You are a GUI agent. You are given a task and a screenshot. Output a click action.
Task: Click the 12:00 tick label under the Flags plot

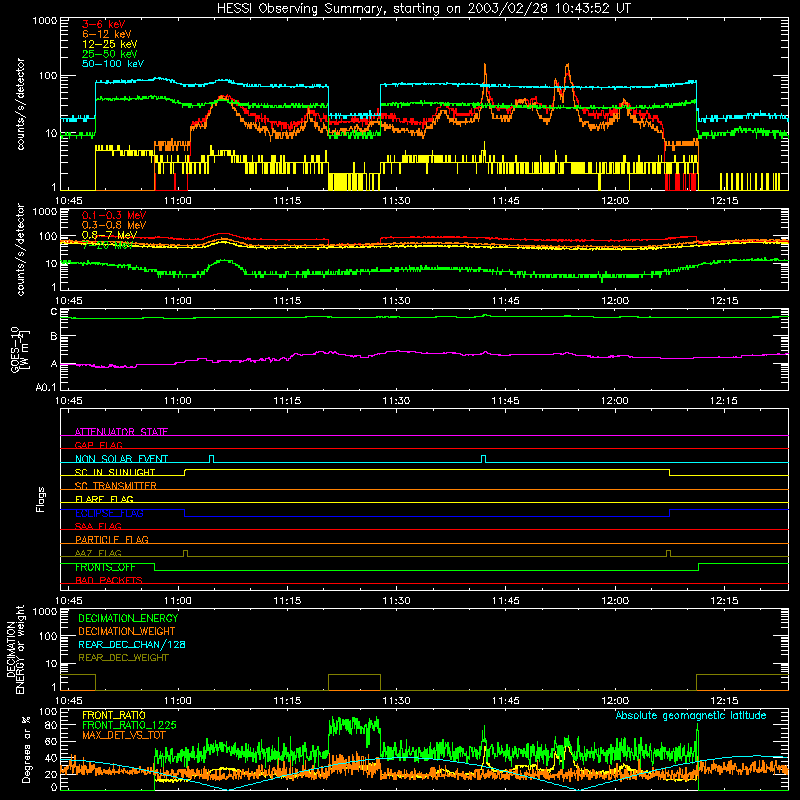tap(615, 601)
